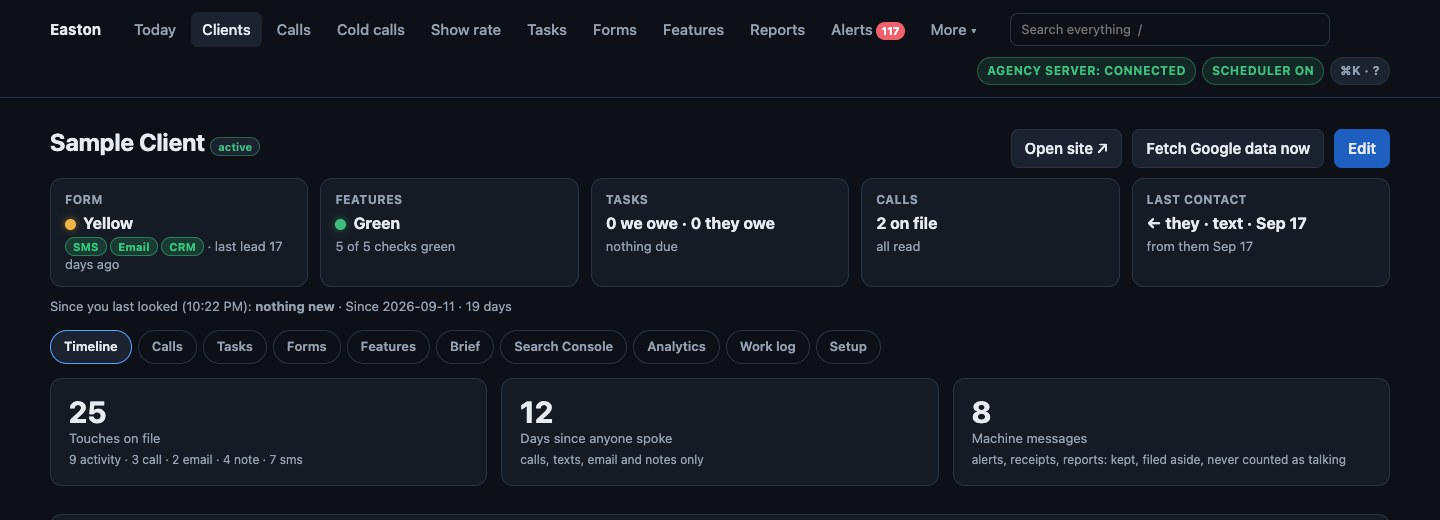Screen dimensions: 1440x520
Task: Open Alerts with 117 badge
Action: [867, 30]
